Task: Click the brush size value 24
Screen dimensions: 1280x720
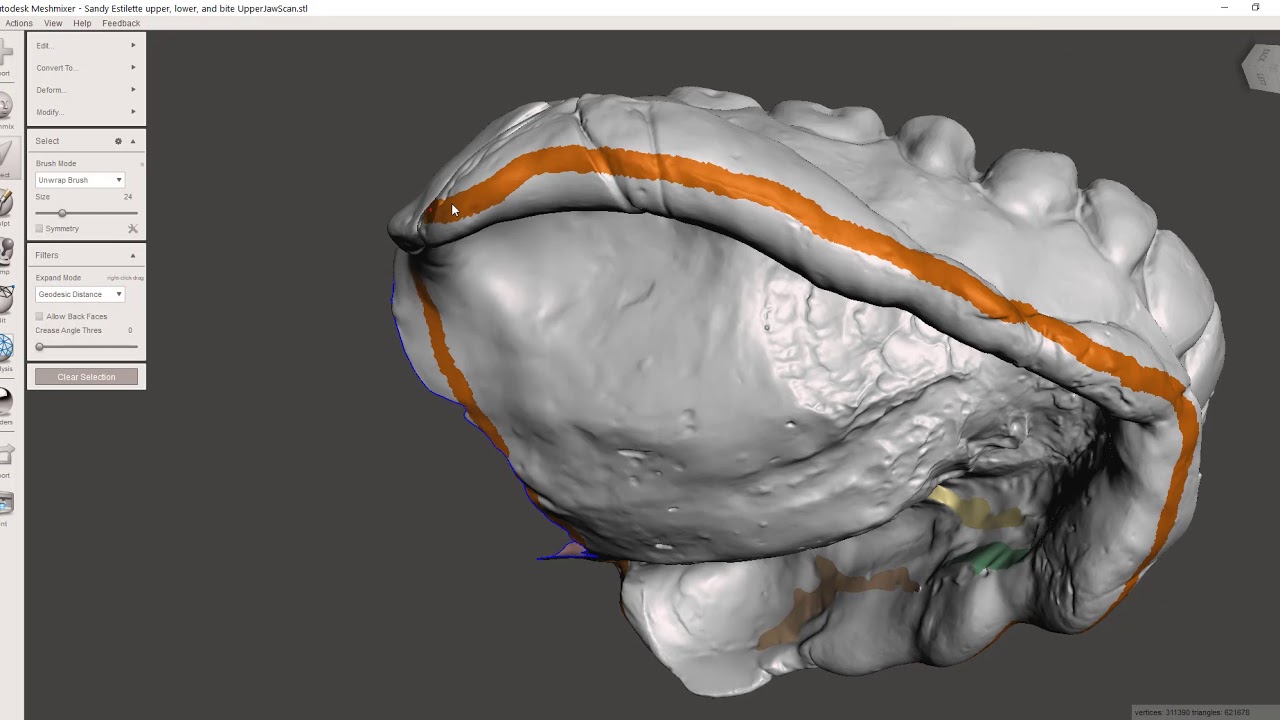Action: 128,197
